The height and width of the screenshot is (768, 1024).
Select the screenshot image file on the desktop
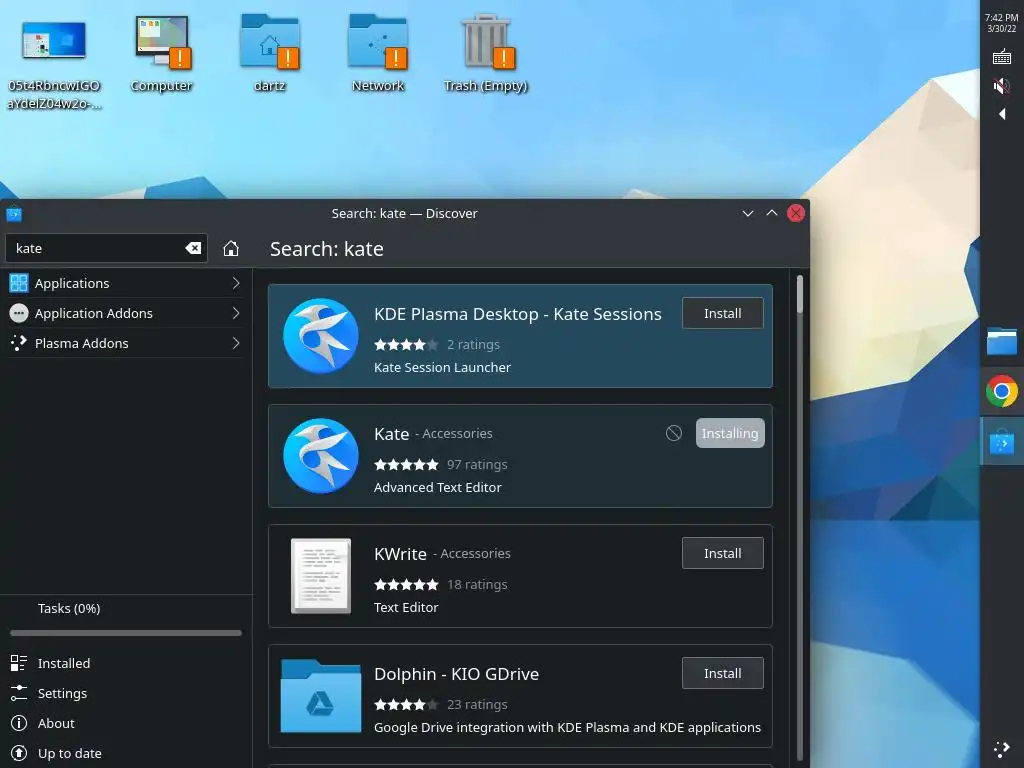pyautogui.click(x=54, y=64)
